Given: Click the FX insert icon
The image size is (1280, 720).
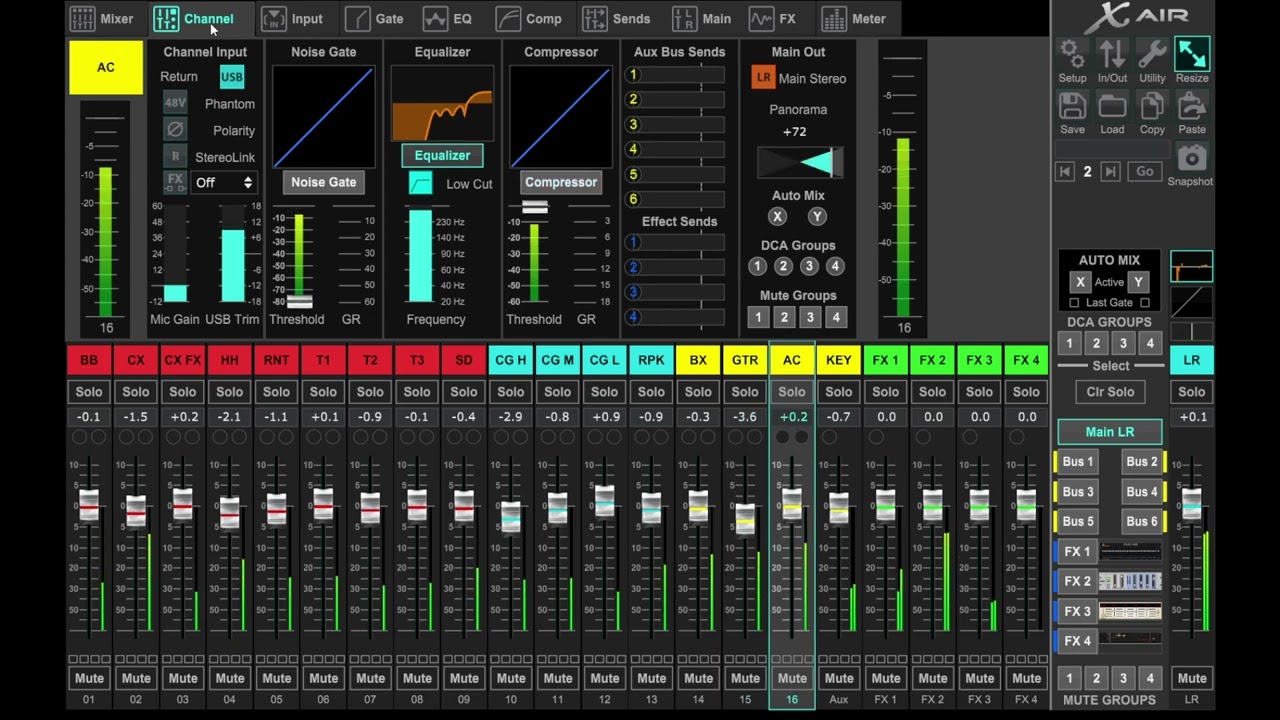Looking at the screenshot, I should (x=175, y=182).
